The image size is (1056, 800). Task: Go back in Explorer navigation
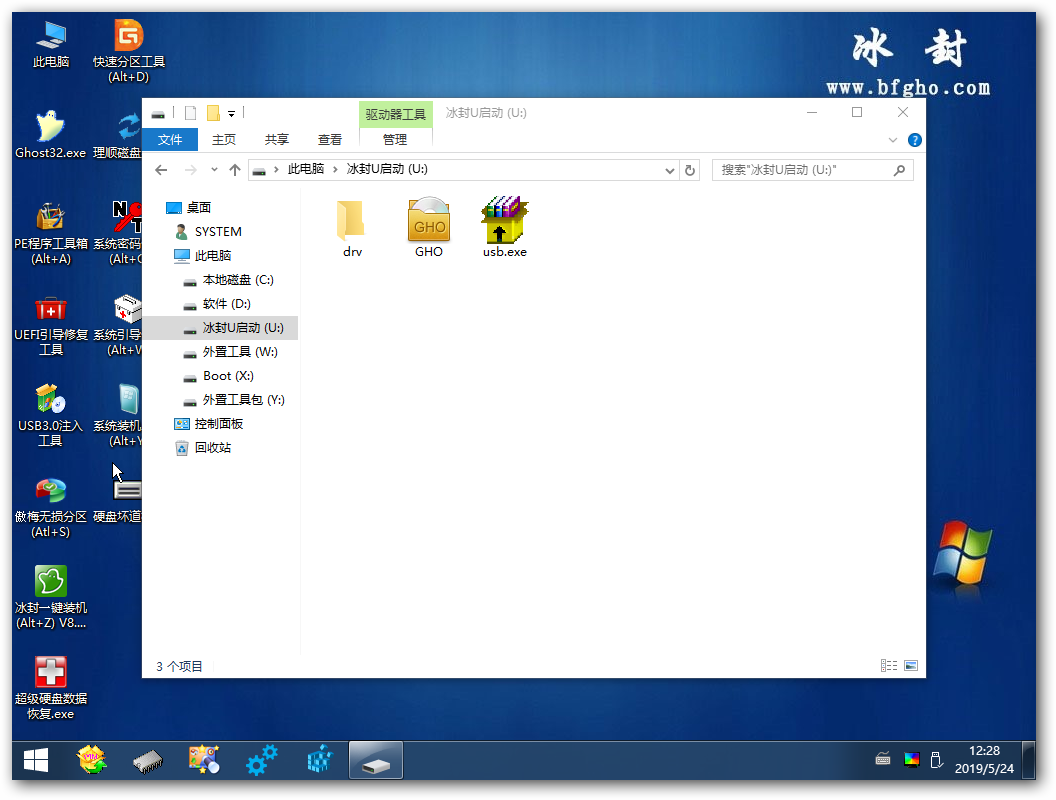(x=161, y=170)
